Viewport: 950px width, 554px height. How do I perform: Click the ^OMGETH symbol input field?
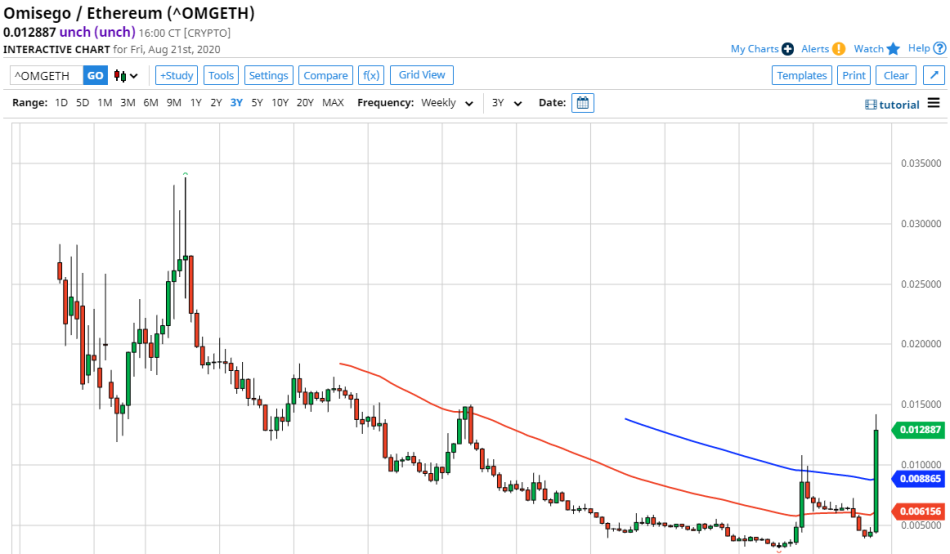click(47, 76)
